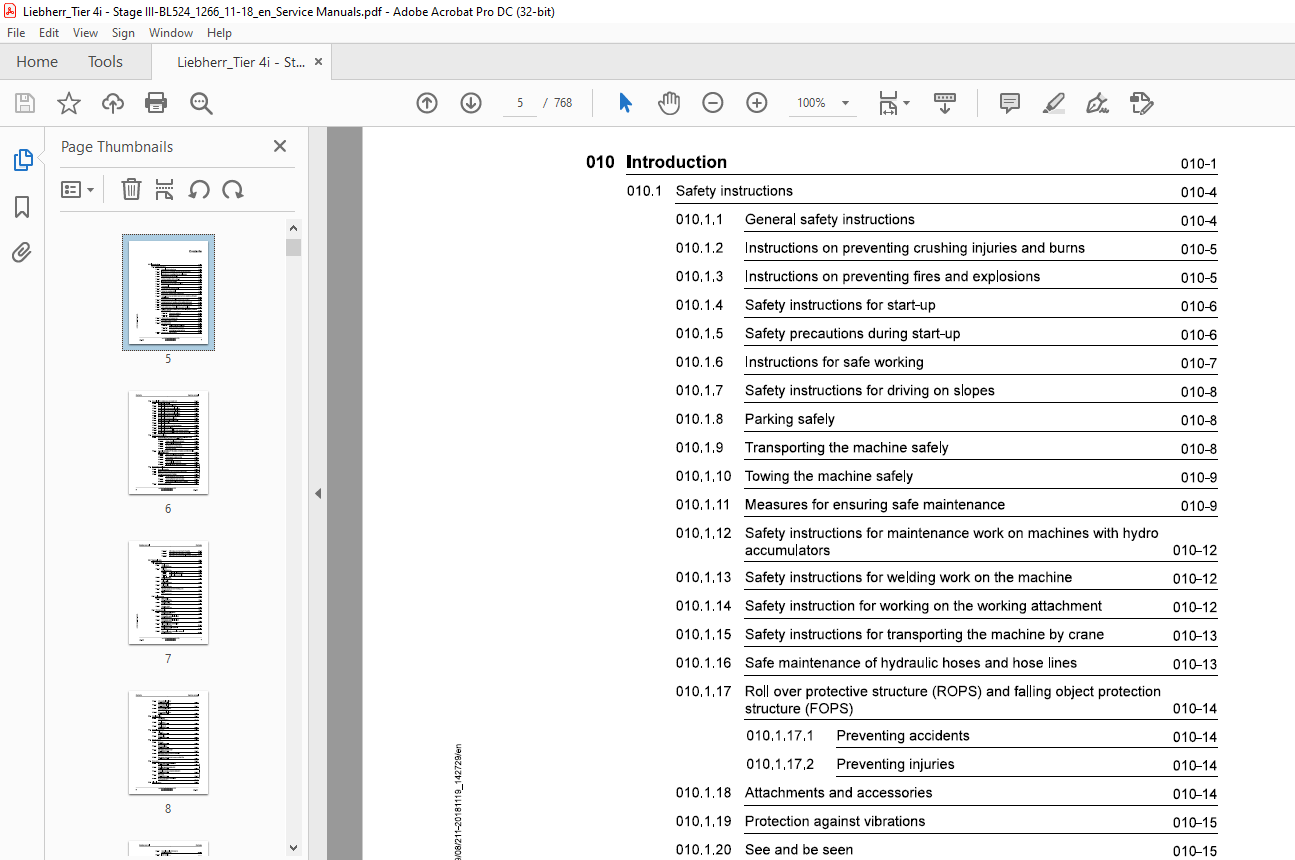This screenshot has height=860, width=1295.
Task: Select page 8 thumbnail
Action: [x=168, y=742]
